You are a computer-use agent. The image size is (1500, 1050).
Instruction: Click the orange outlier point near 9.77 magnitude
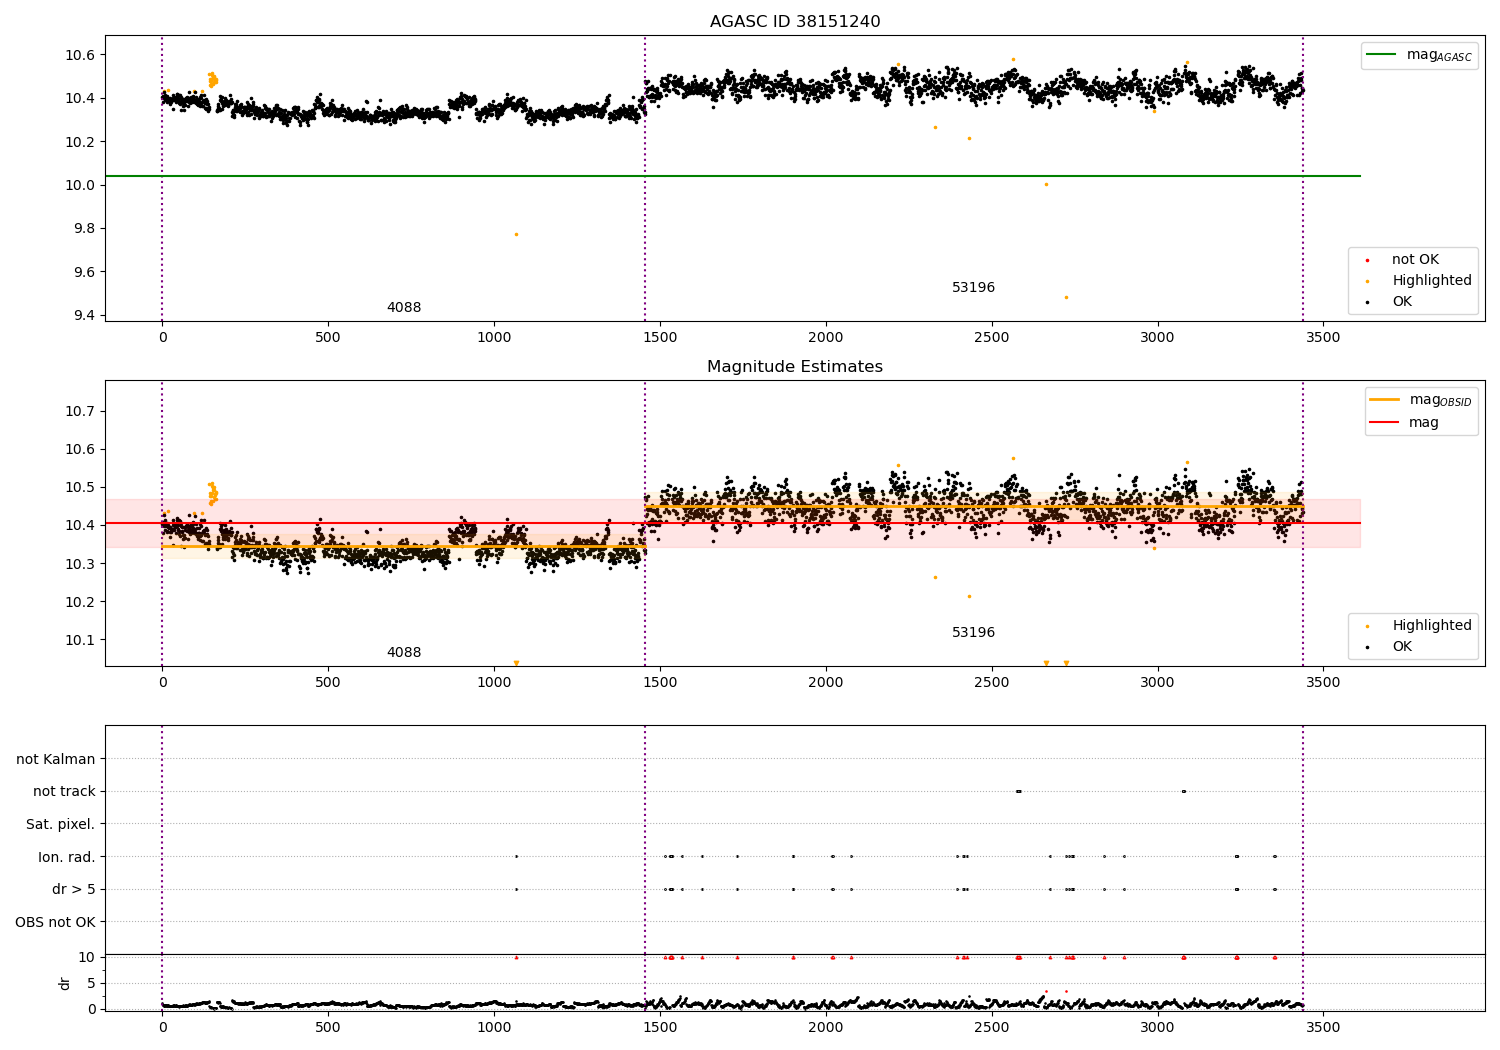(x=516, y=234)
